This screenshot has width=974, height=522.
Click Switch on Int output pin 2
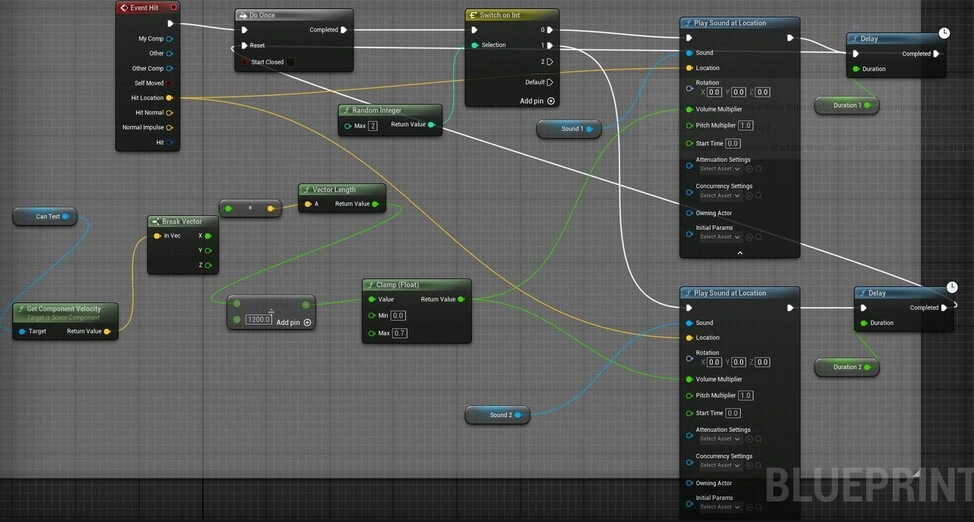pos(550,62)
